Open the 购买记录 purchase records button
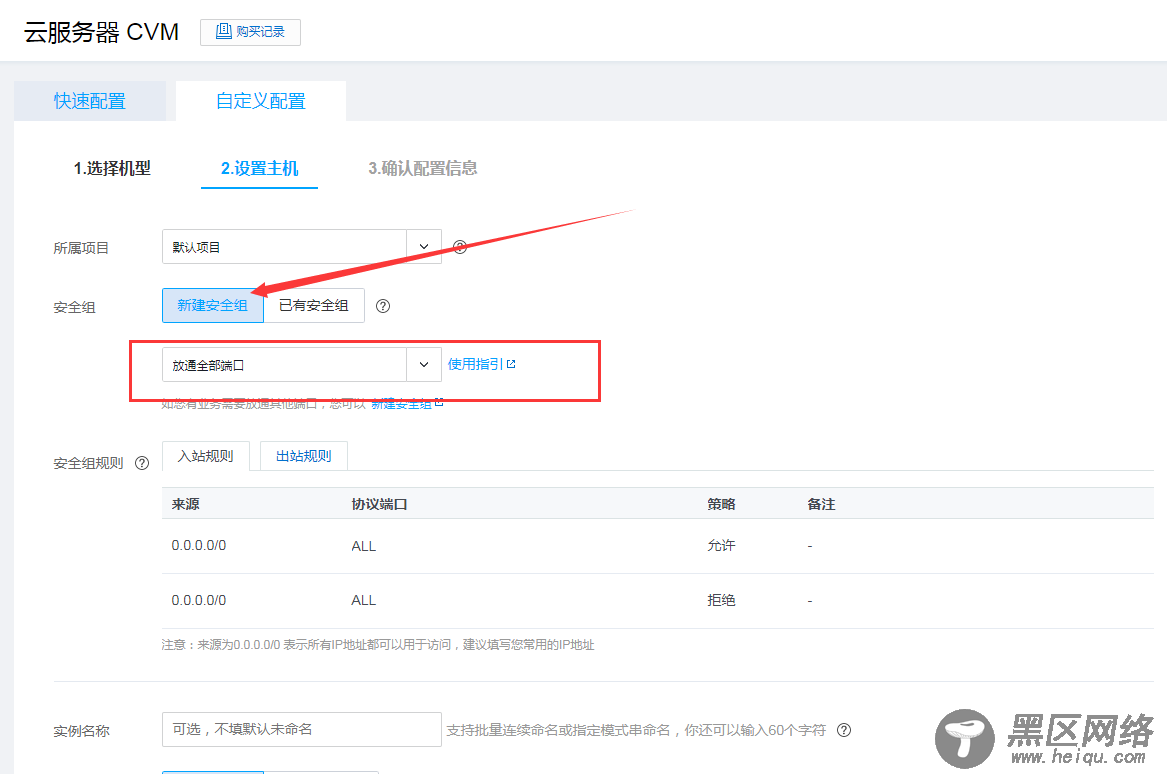The image size is (1167, 774). click(250, 32)
